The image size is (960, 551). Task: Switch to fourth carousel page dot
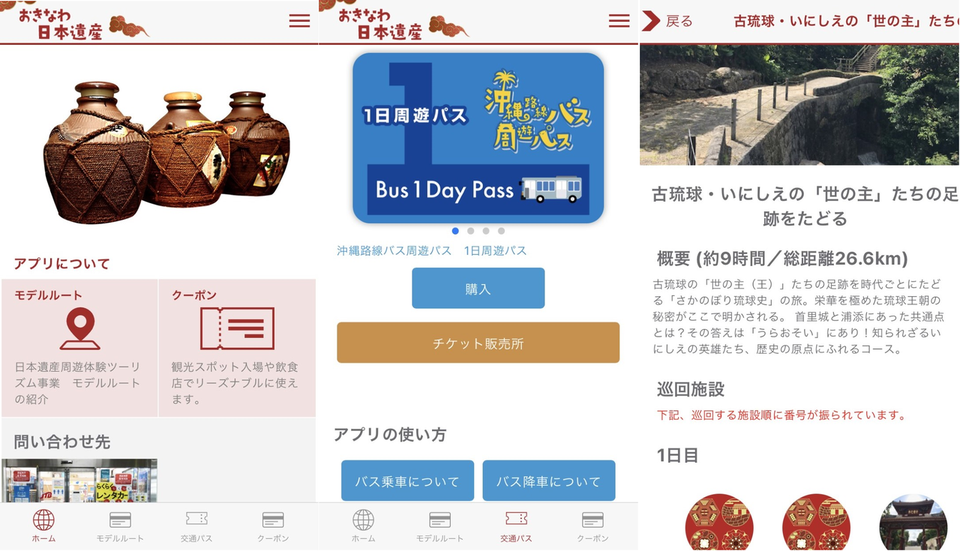pyautogui.click(x=501, y=231)
